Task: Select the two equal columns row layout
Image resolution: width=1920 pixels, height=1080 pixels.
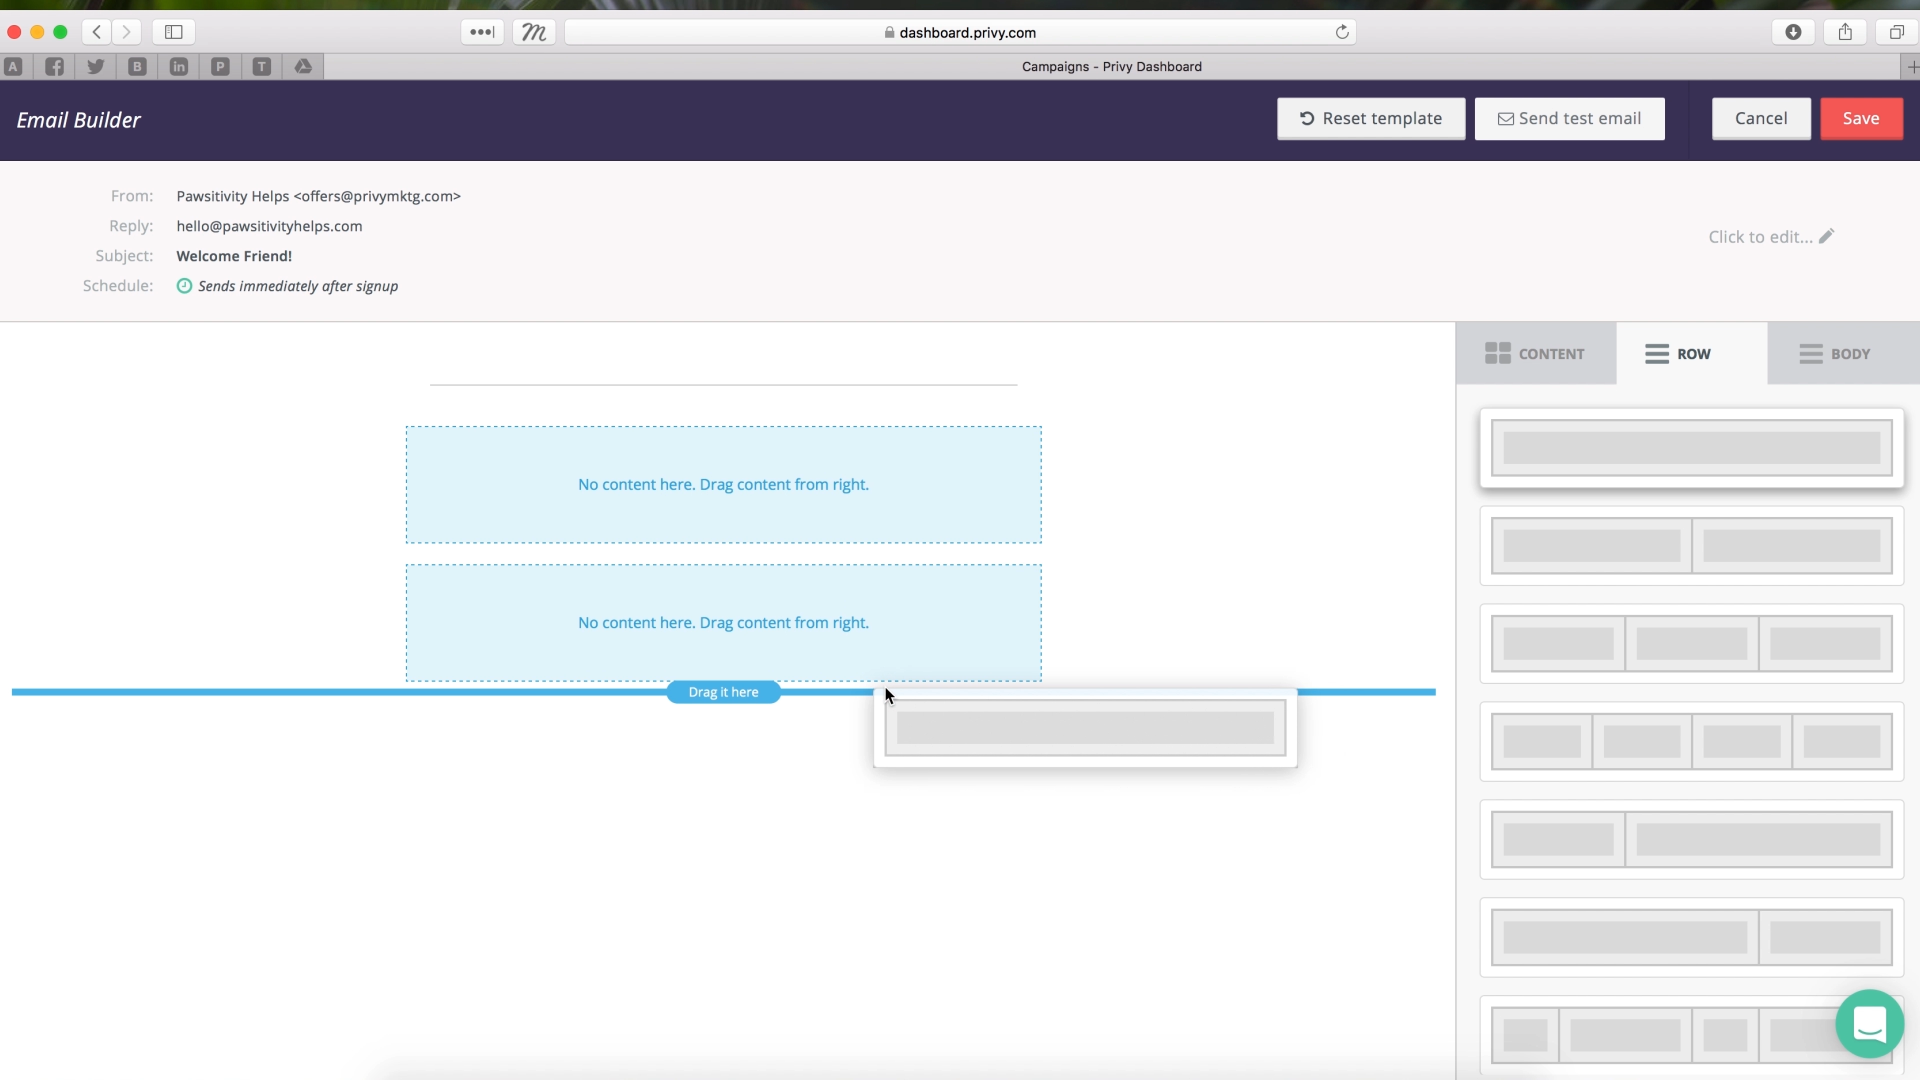Action: click(1691, 546)
